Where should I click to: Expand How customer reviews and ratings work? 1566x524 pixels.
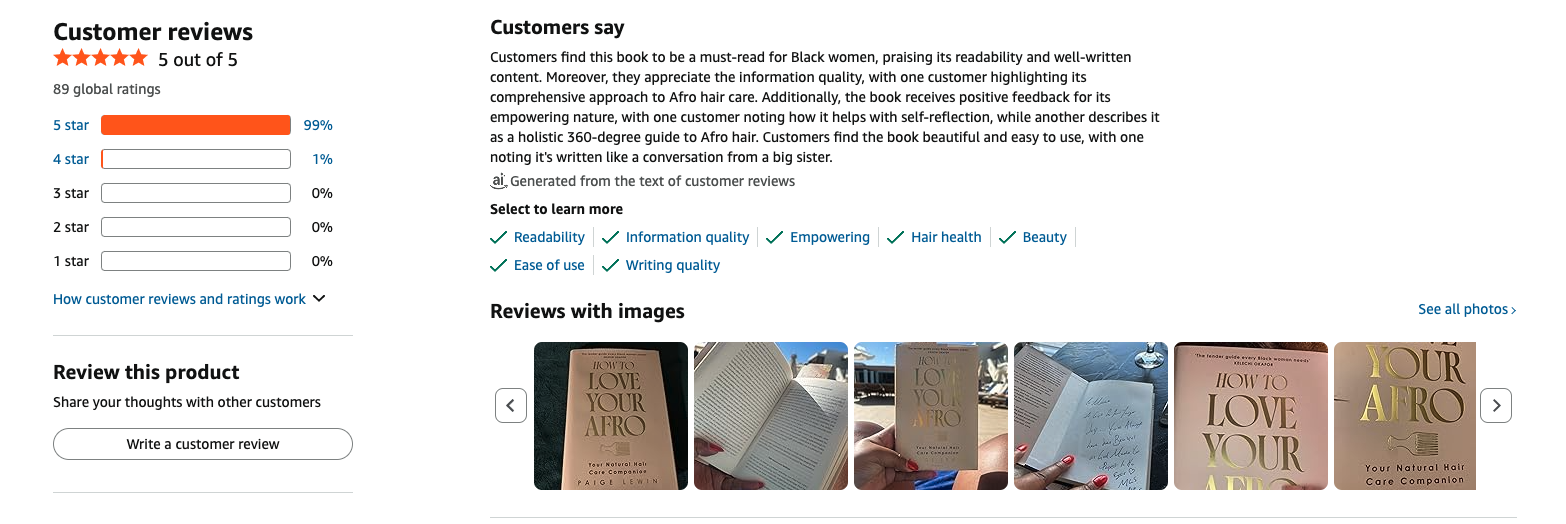(179, 299)
